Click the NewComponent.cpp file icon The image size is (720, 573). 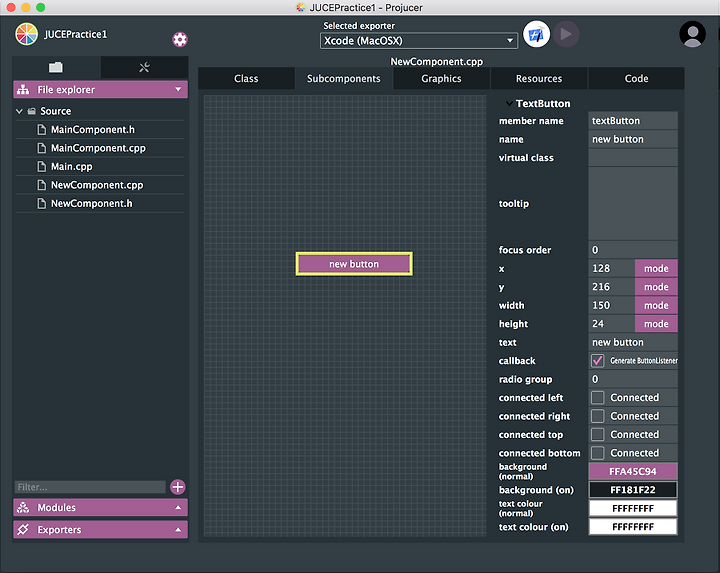click(x=42, y=185)
